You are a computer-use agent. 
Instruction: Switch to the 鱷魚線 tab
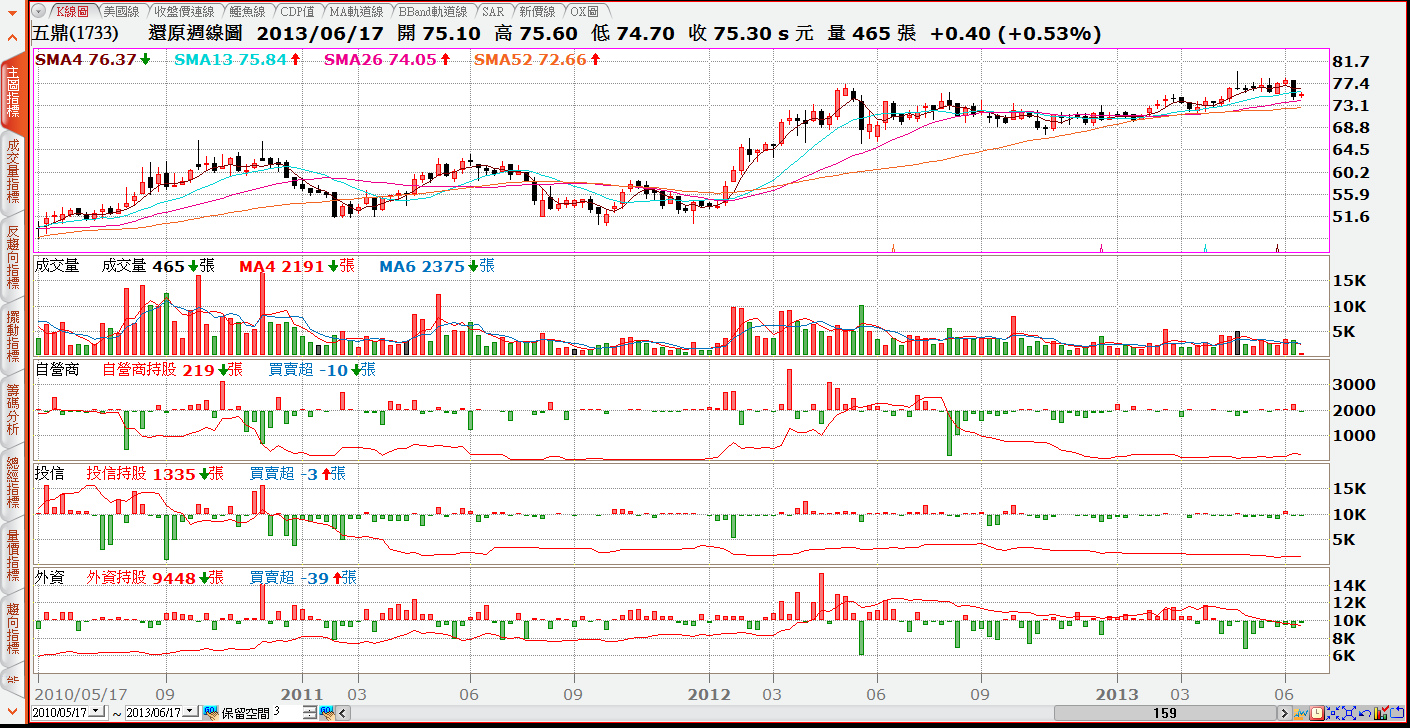246,11
